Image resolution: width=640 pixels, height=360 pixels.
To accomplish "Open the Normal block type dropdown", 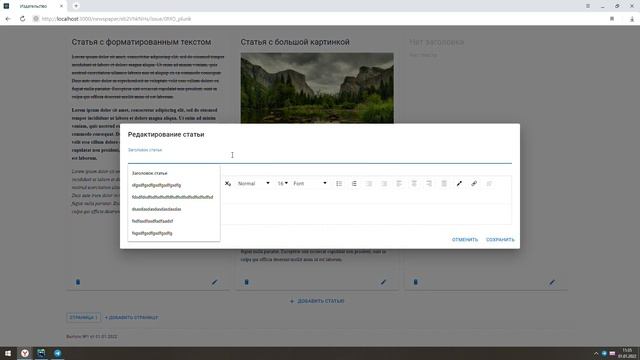I will [x=253, y=184].
